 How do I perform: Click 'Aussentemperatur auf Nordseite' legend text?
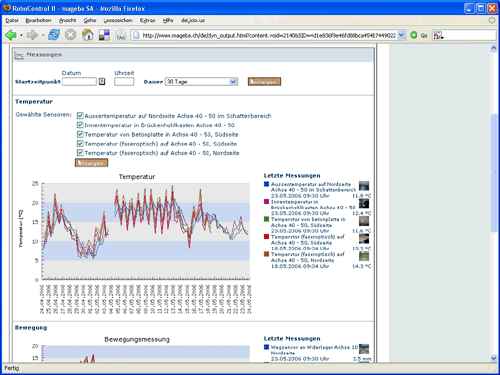tap(311, 184)
